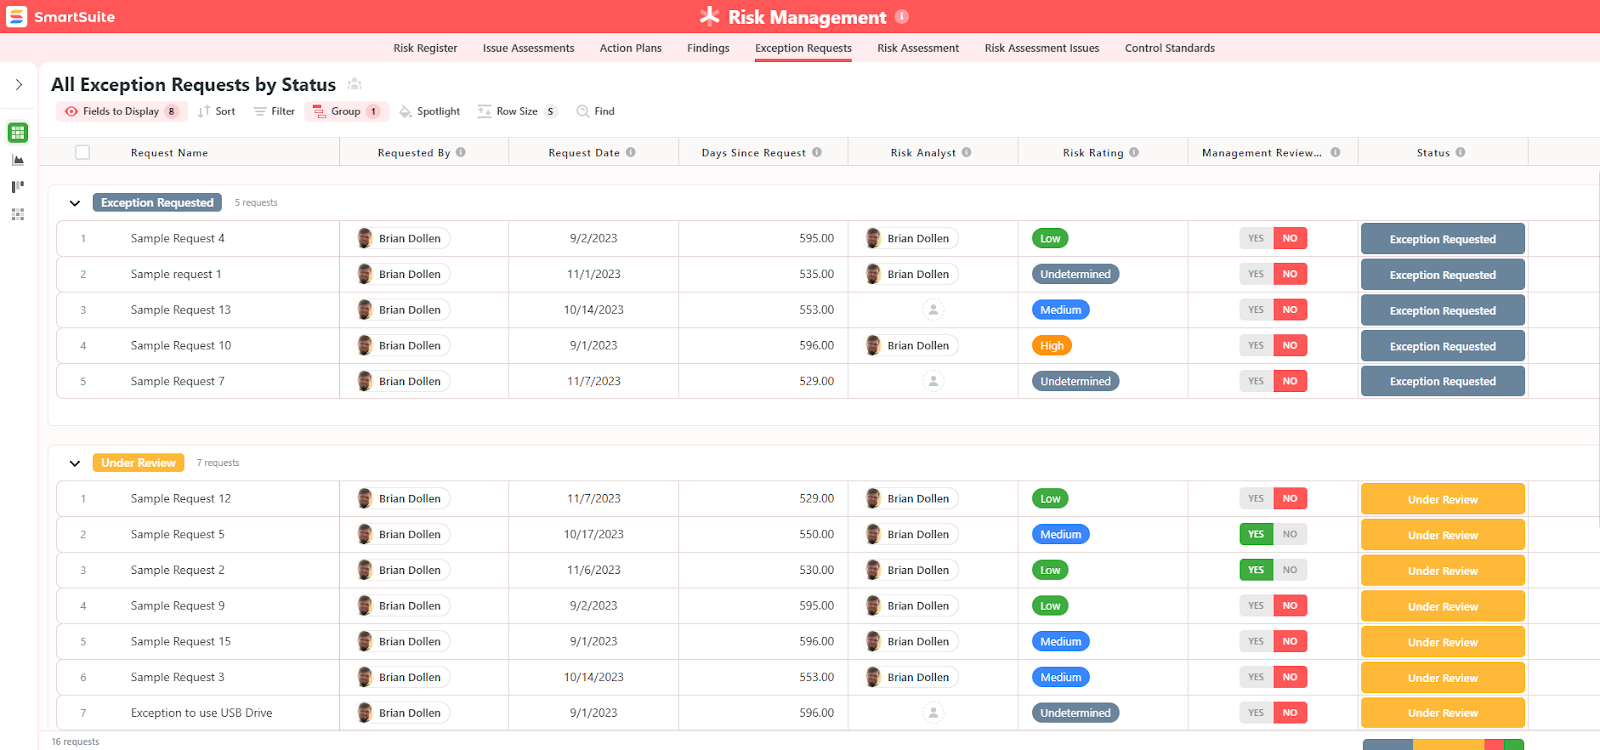The width and height of the screenshot is (1600, 750).
Task: Toggle Management Review to YES for Sample Request 4
Action: tap(1256, 239)
